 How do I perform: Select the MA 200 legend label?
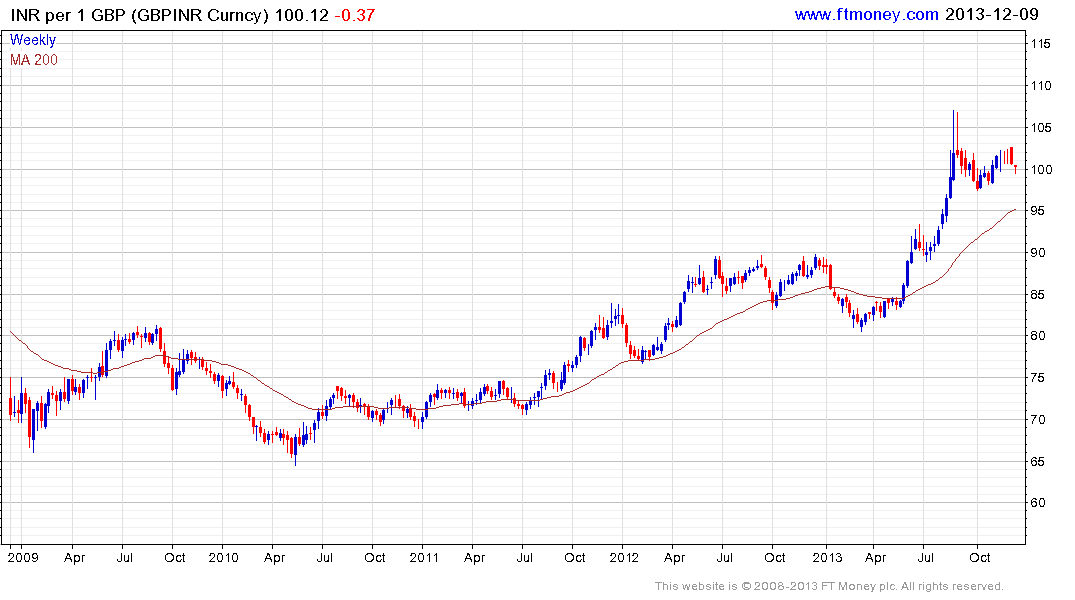point(34,60)
